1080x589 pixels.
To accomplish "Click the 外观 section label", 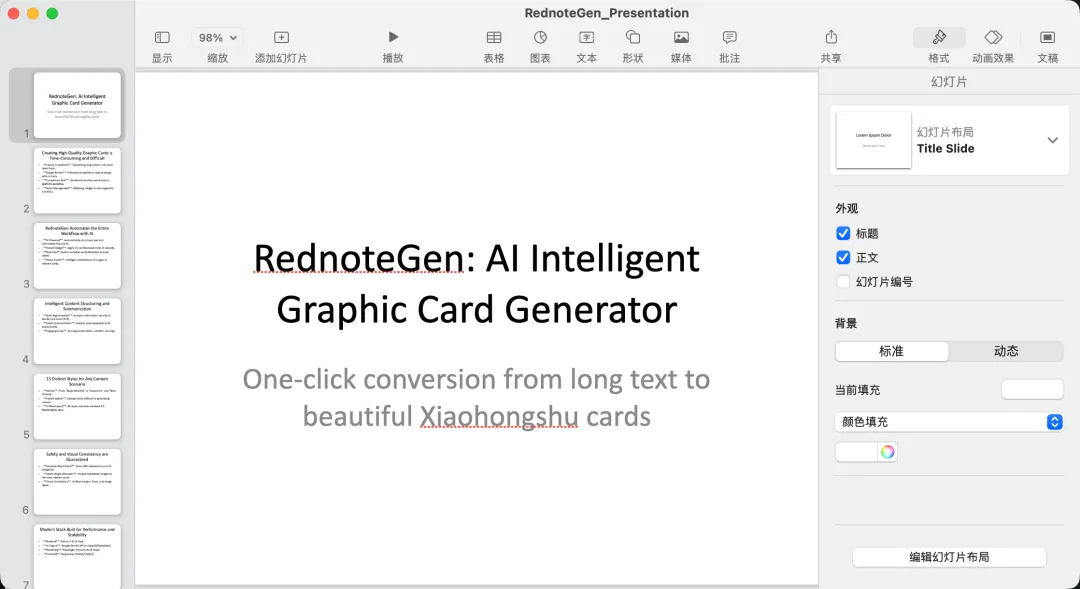I will coord(847,209).
